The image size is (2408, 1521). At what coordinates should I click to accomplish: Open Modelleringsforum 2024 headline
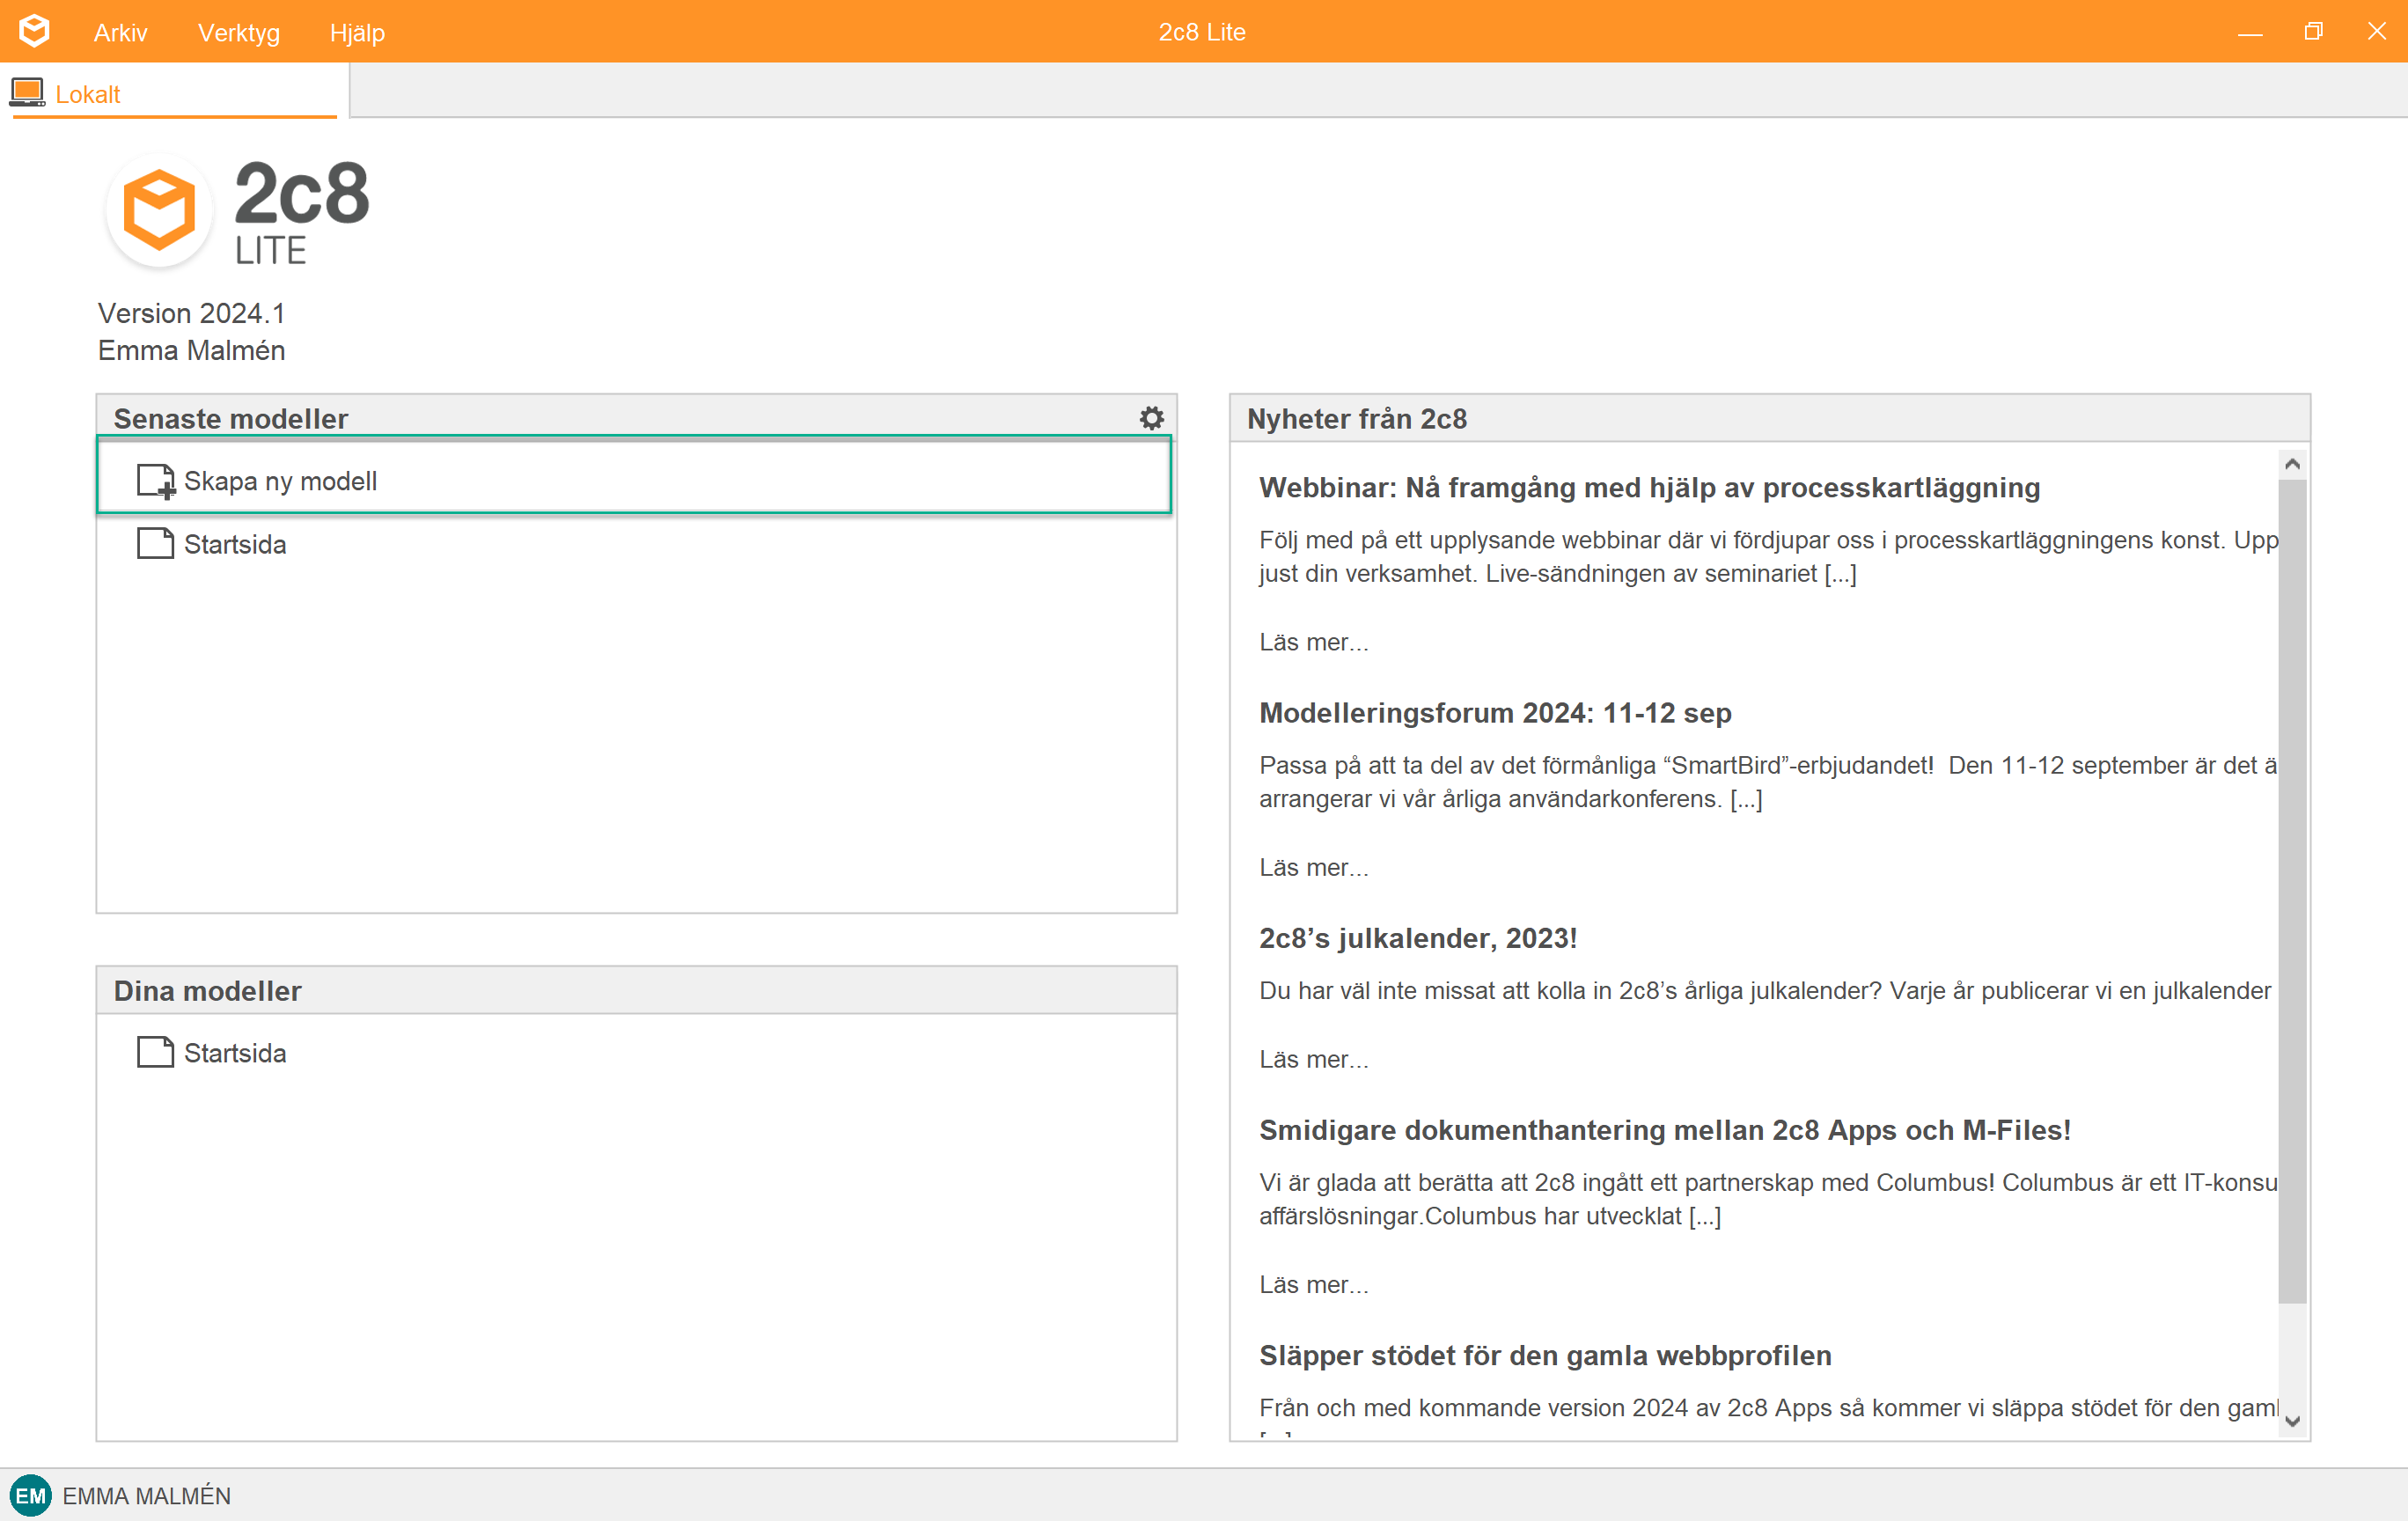pos(1495,712)
